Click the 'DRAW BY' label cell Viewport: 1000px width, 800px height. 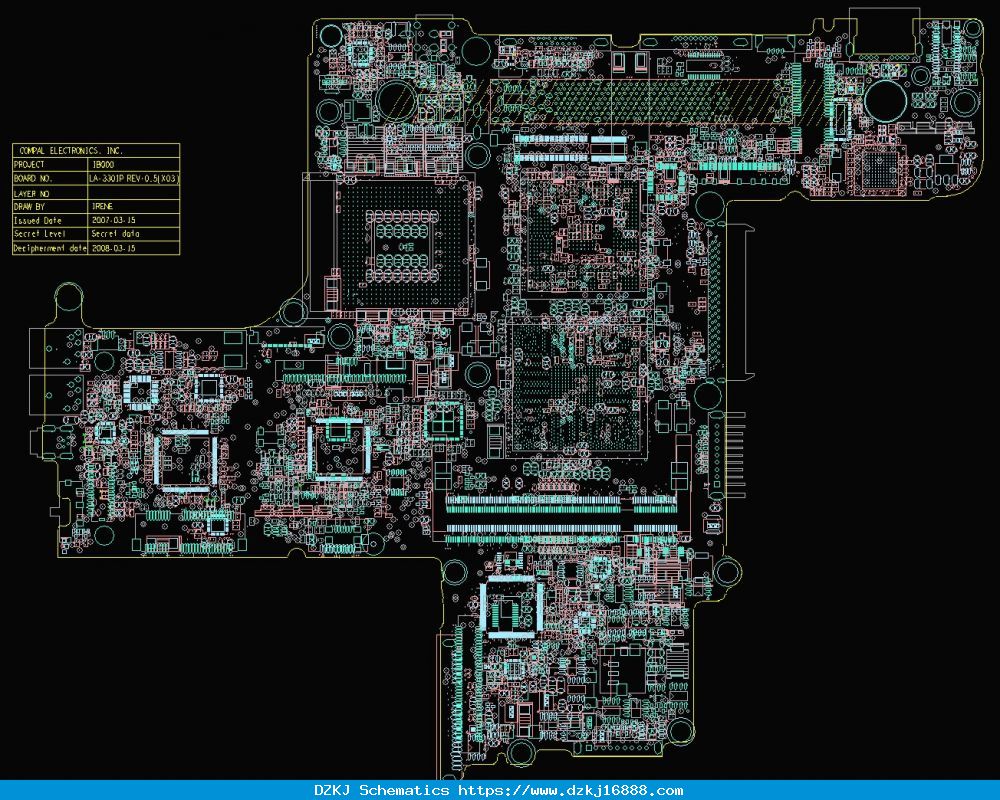pos(50,207)
